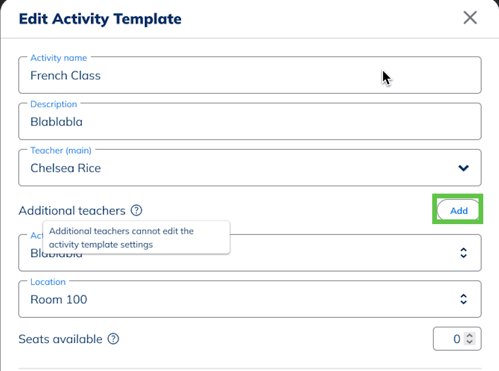This screenshot has width=499, height=371.
Task: Click the Additional teachers label text
Action: coord(72,211)
